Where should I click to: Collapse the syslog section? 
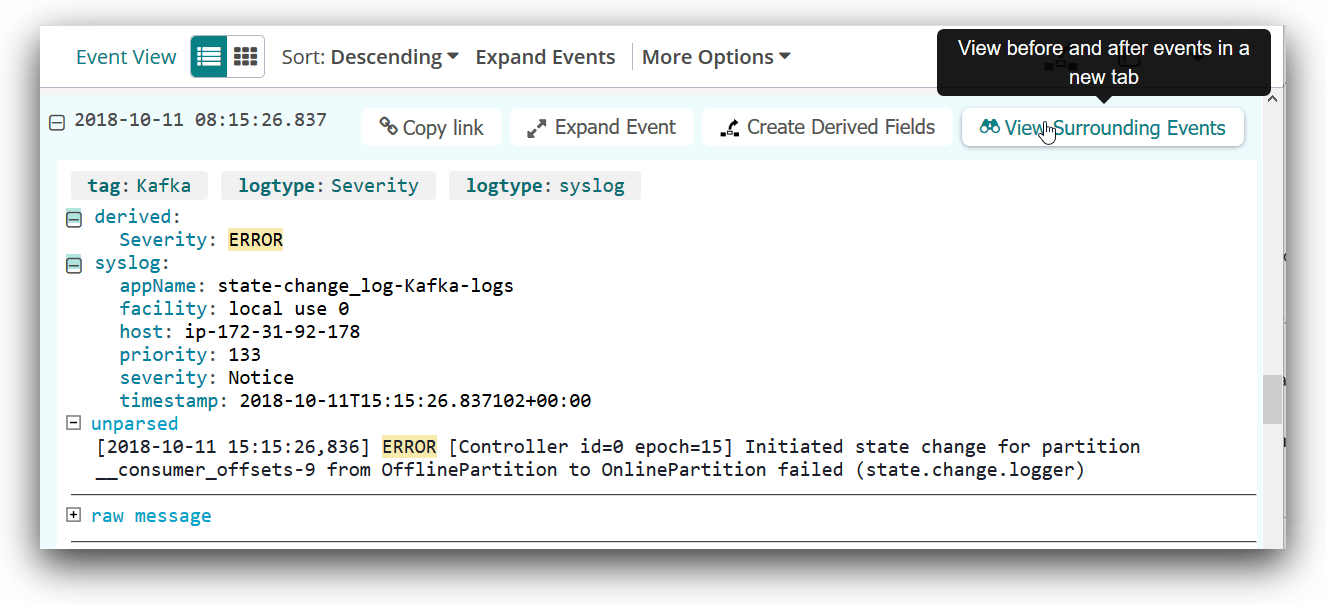74,265
